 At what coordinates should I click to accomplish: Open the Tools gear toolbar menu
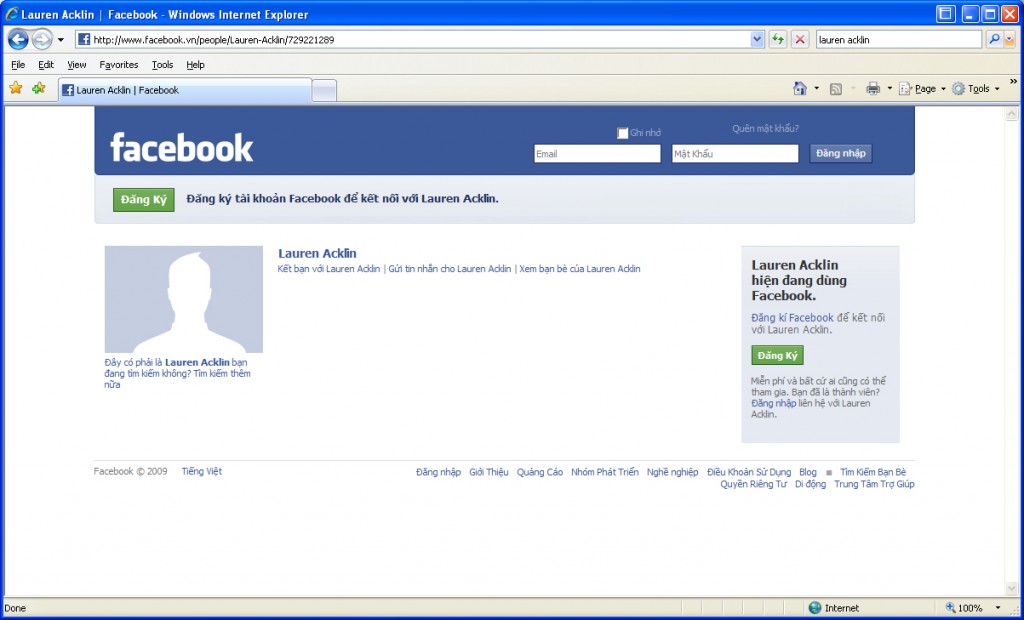tap(976, 89)
